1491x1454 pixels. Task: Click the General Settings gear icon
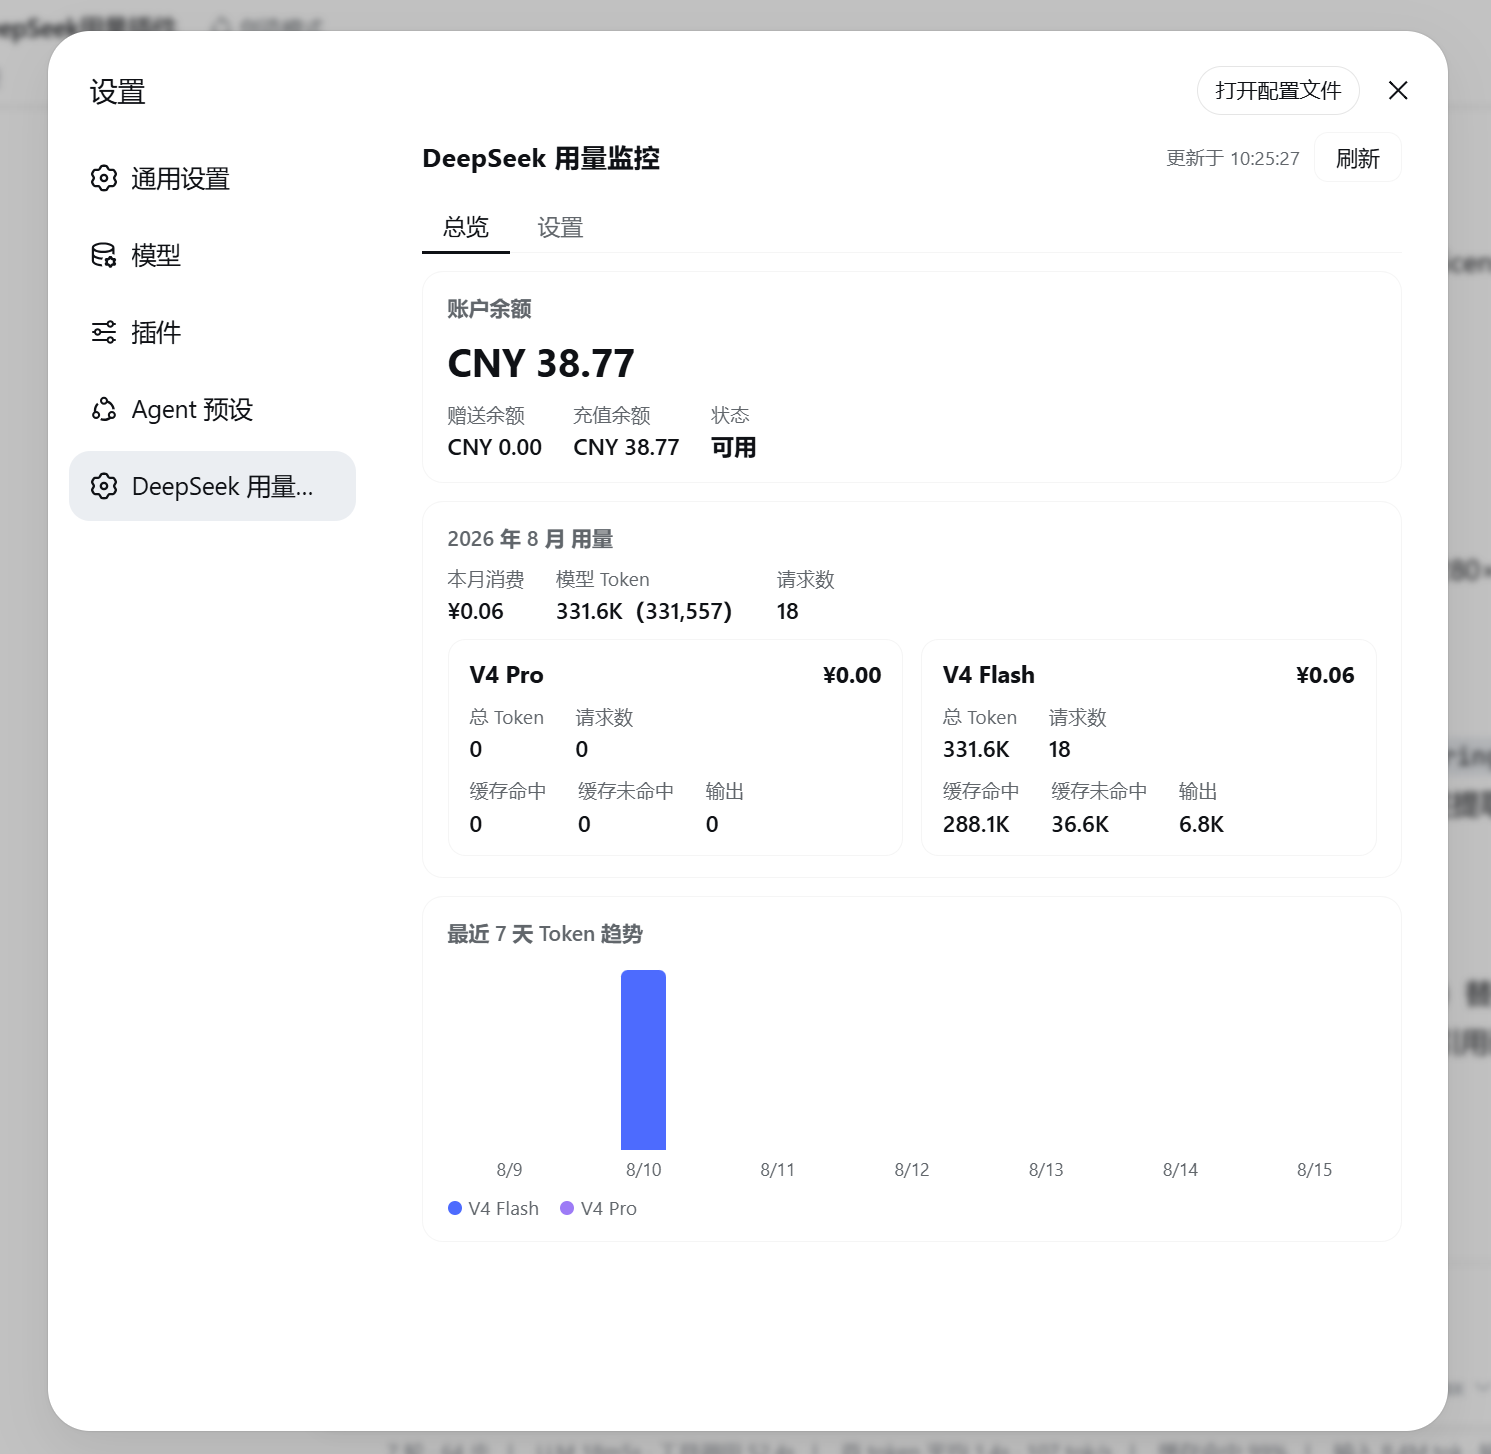click(104, 178)
